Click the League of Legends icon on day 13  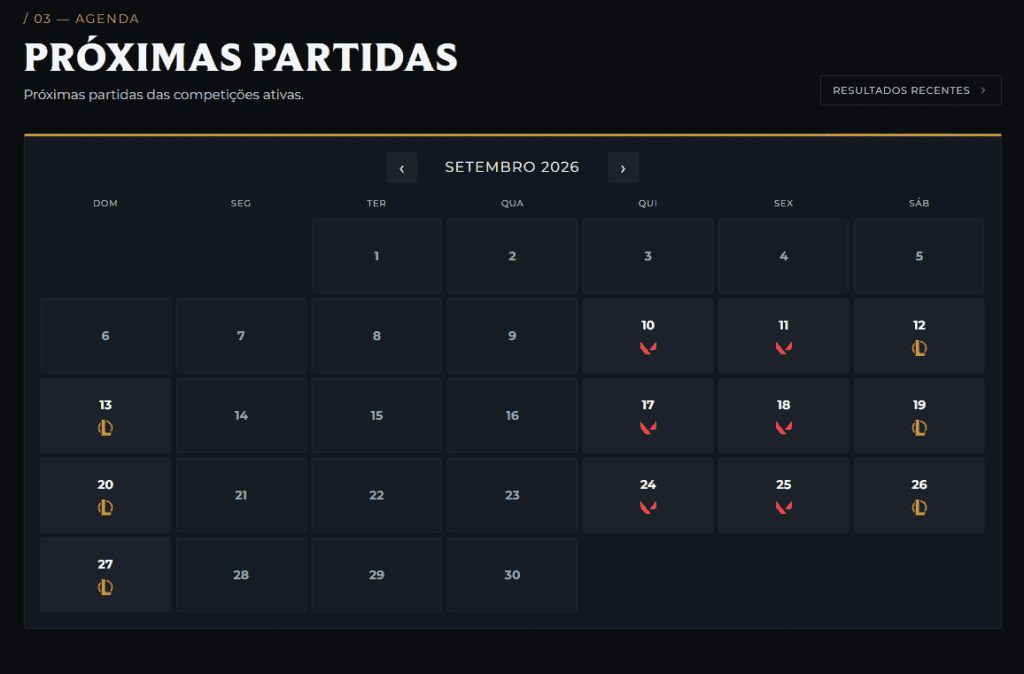(x=105, y=428)
